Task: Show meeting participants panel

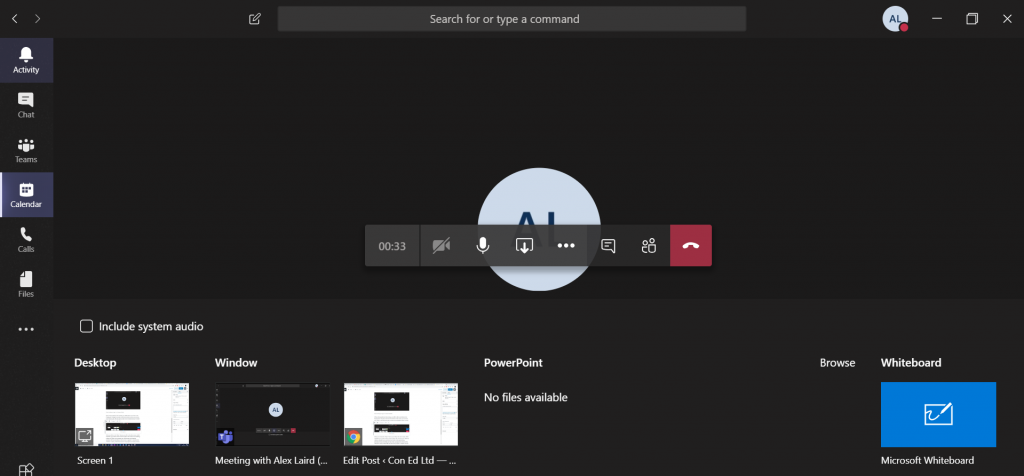Action: coord(648,246)
